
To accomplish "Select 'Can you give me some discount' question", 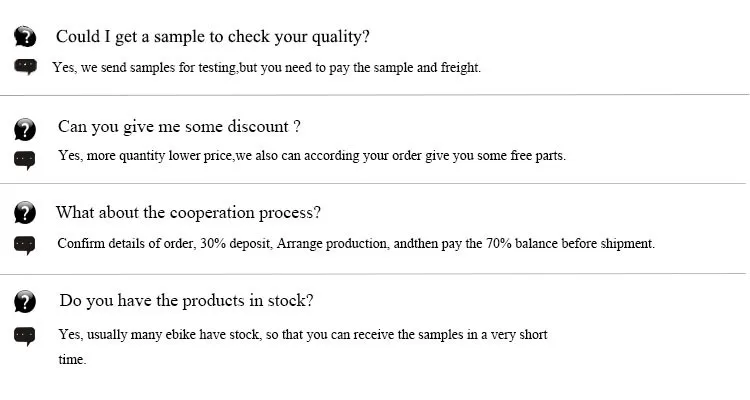I will point(179,127).
